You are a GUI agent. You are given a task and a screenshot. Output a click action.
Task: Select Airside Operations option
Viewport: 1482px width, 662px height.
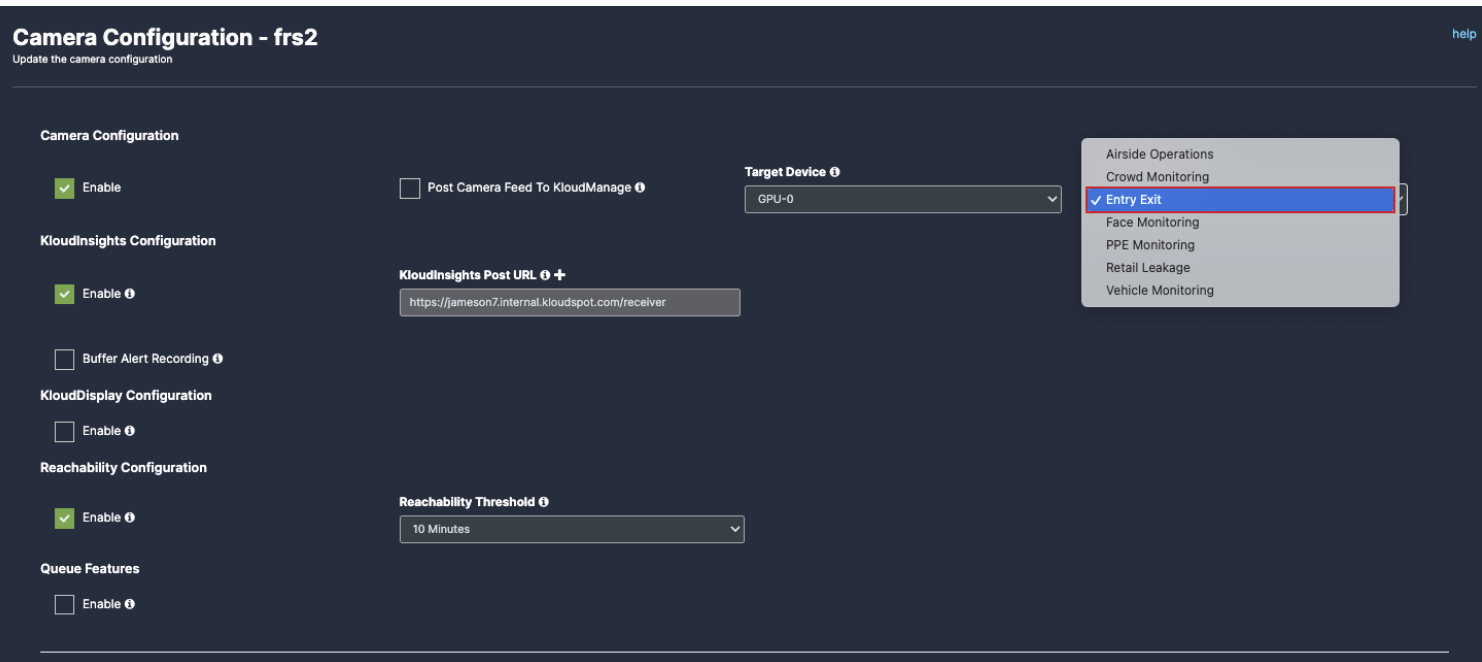point(1240,154)
